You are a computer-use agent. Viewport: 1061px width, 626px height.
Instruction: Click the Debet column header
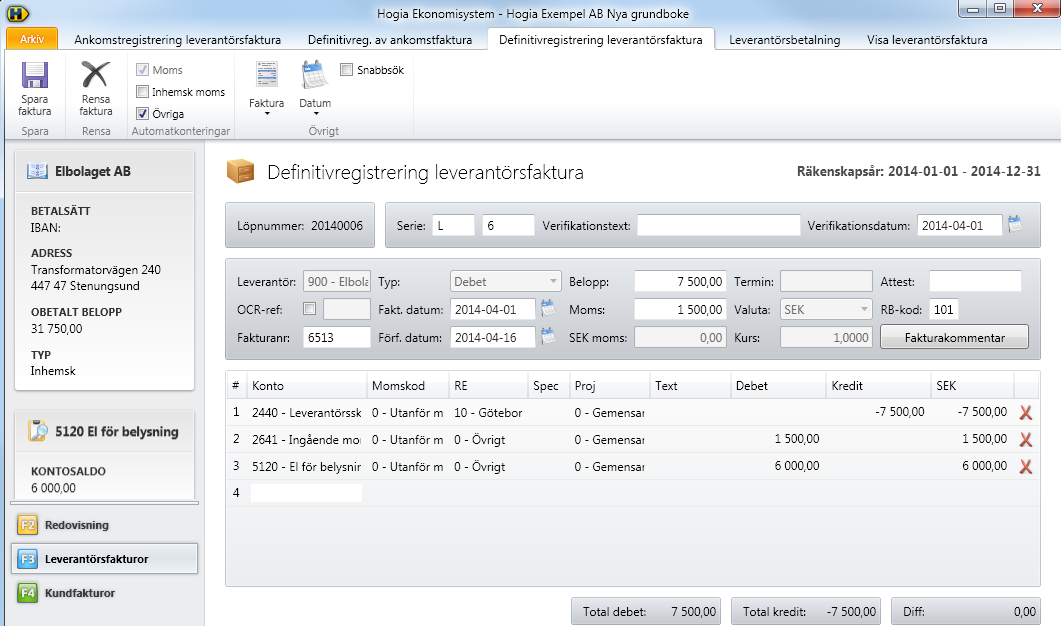pos(778,385)
